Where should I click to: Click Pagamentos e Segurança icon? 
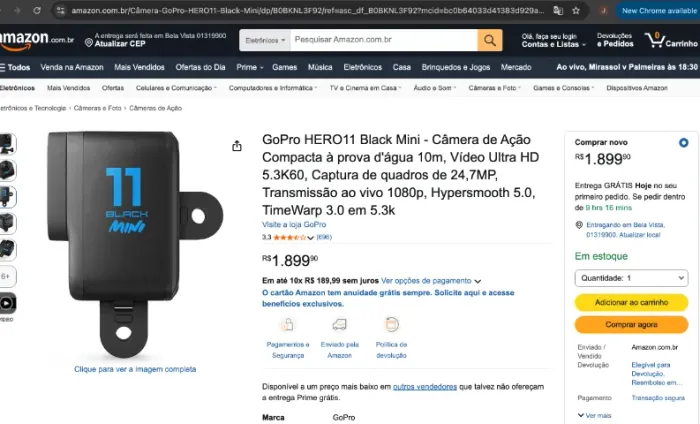click(x=288, y=324)
